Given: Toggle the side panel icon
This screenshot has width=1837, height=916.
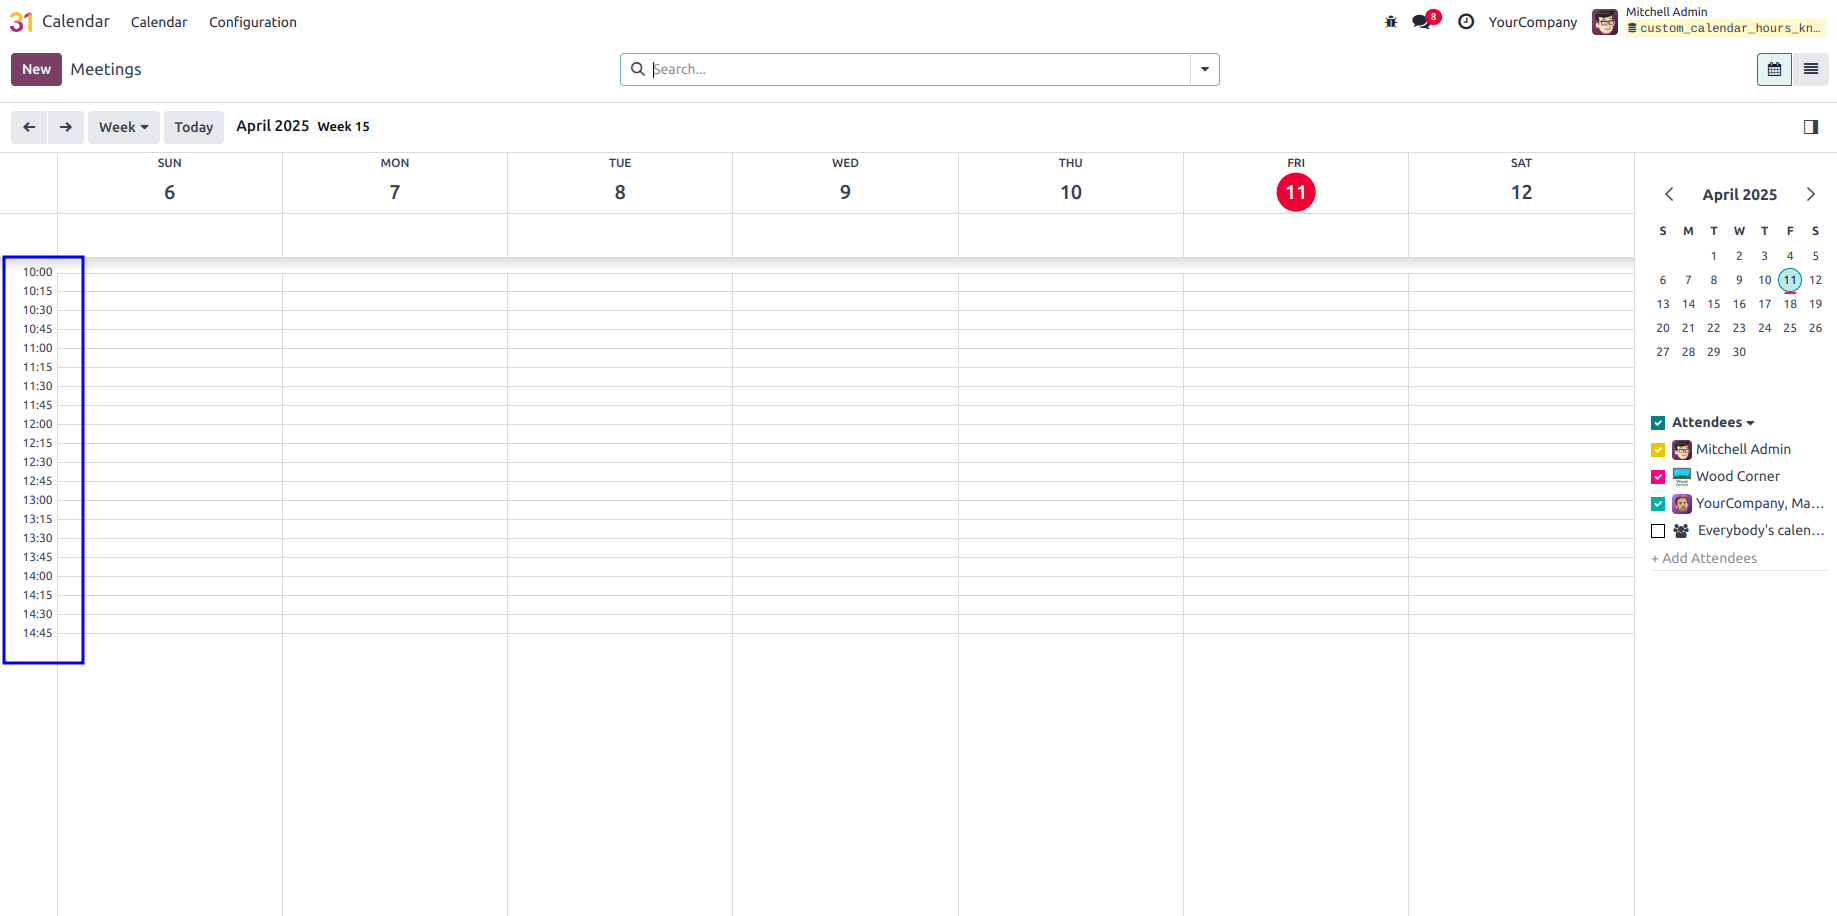Looking at the screenshot, I should (x=1811, y=127).
